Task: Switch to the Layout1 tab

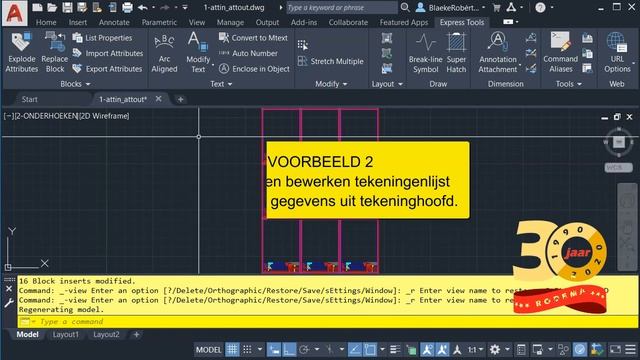Action: coord(65,335)
